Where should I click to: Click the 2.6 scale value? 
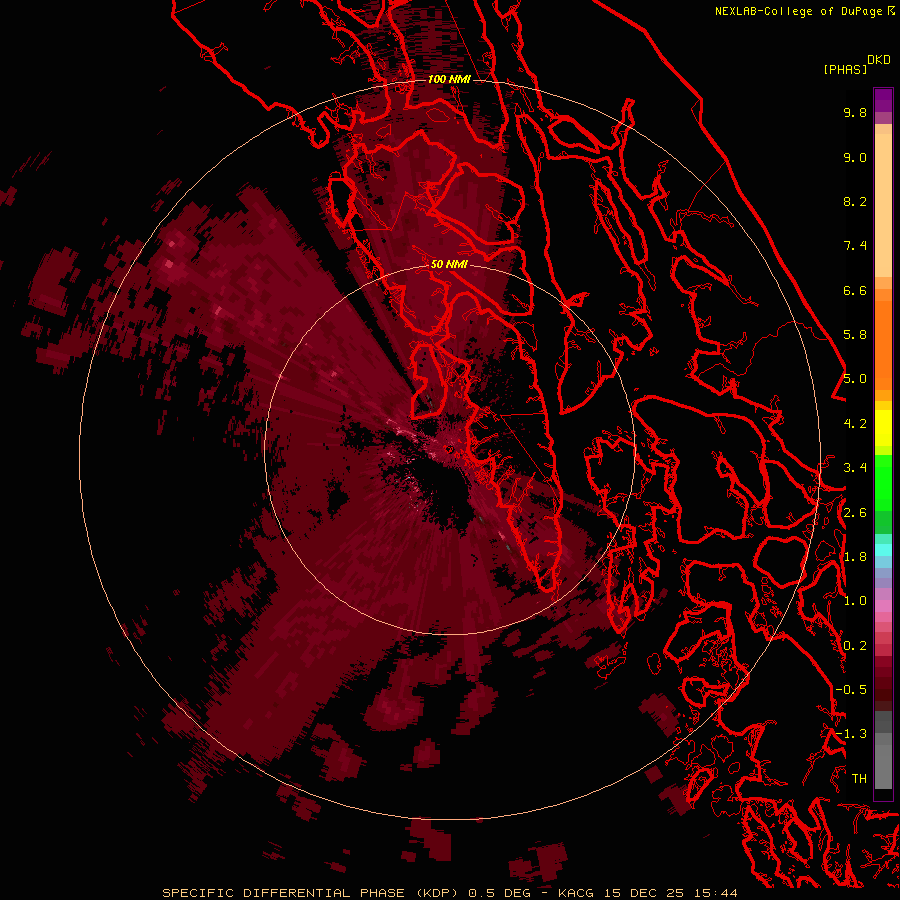(855, 513)
